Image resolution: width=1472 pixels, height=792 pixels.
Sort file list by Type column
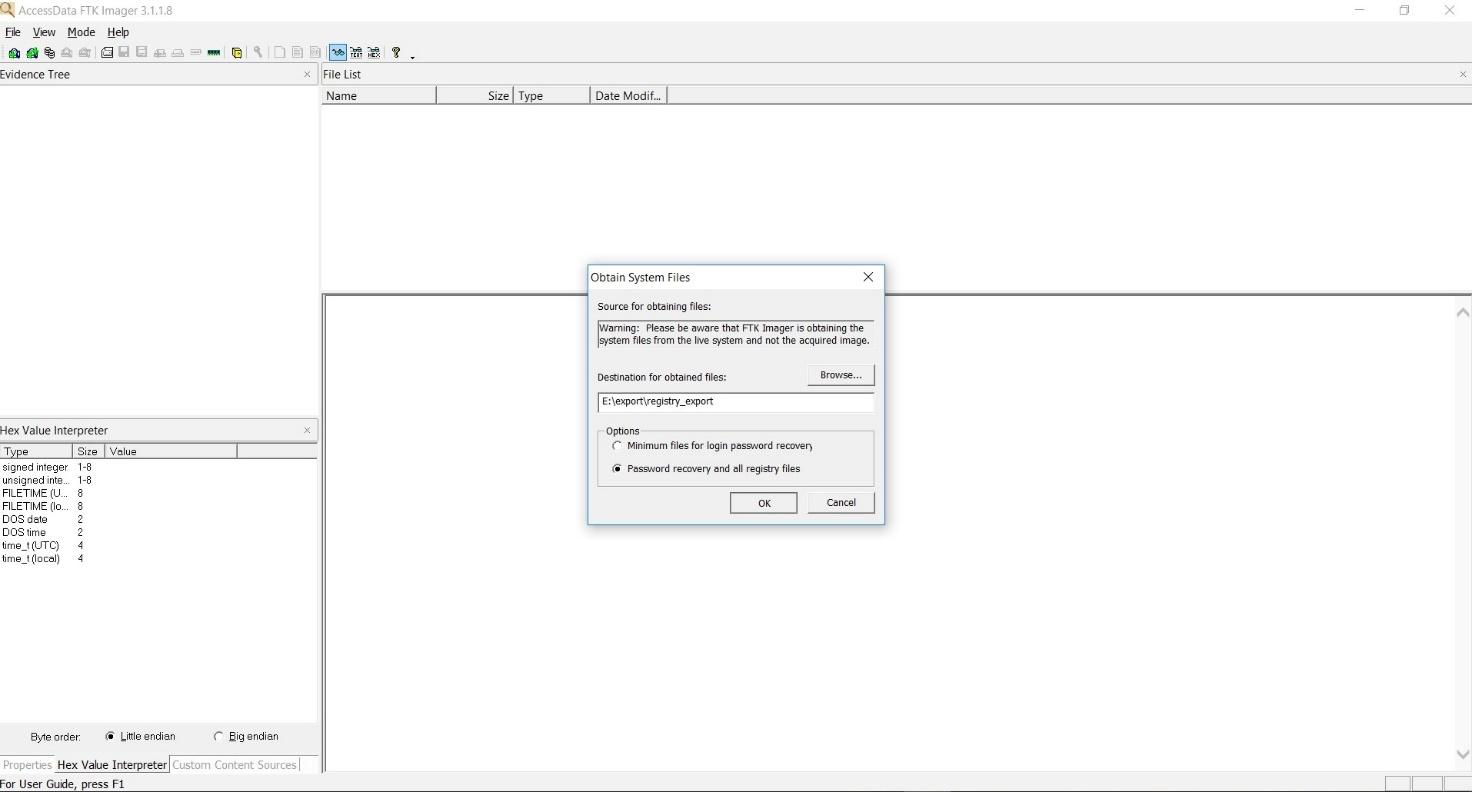click(x=552, y=96)
